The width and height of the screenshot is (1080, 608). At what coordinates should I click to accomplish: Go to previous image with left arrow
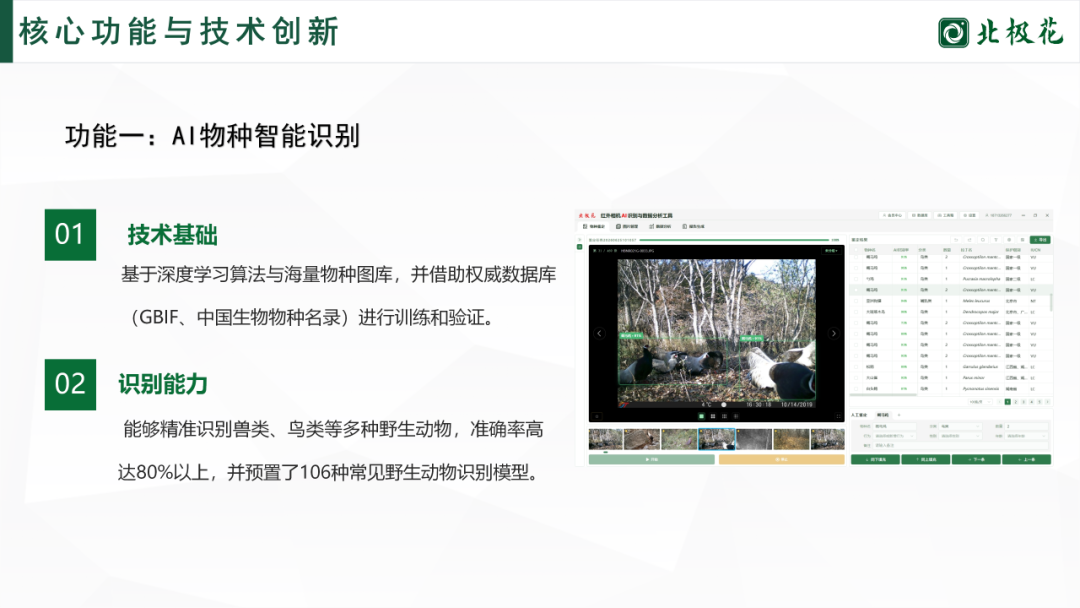pyautogui.click(x=599, y=333)
